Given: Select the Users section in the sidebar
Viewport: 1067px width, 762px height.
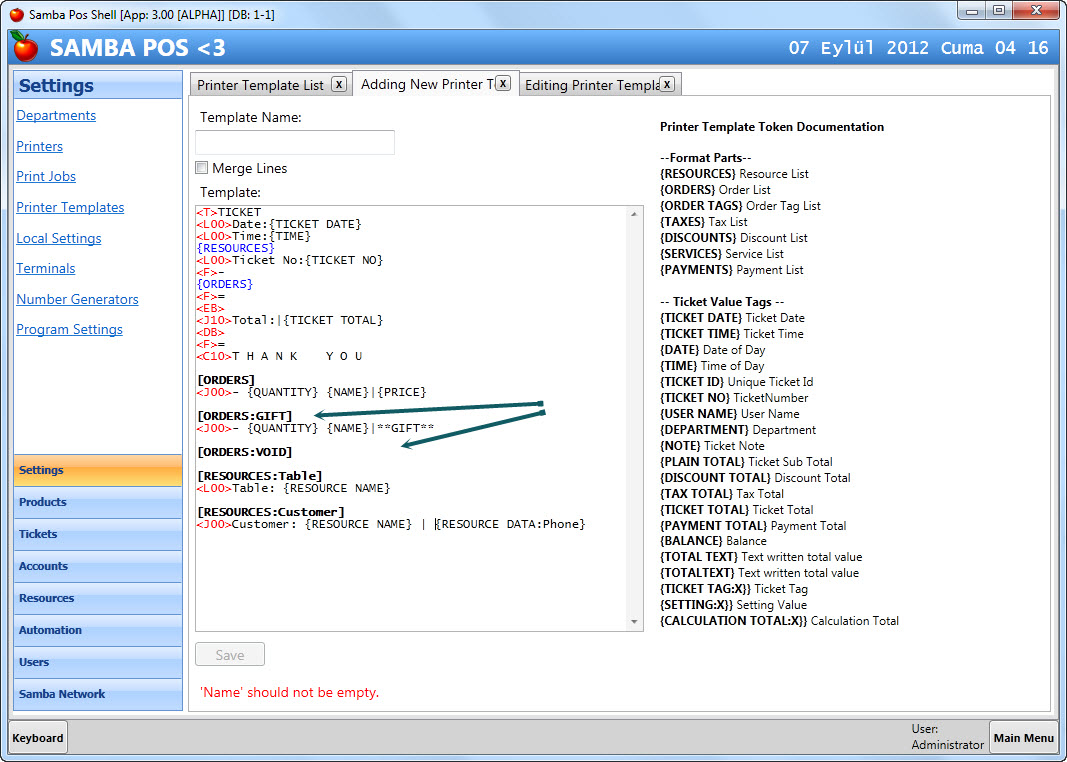Looking at the screenshot, I should (98, 662).
